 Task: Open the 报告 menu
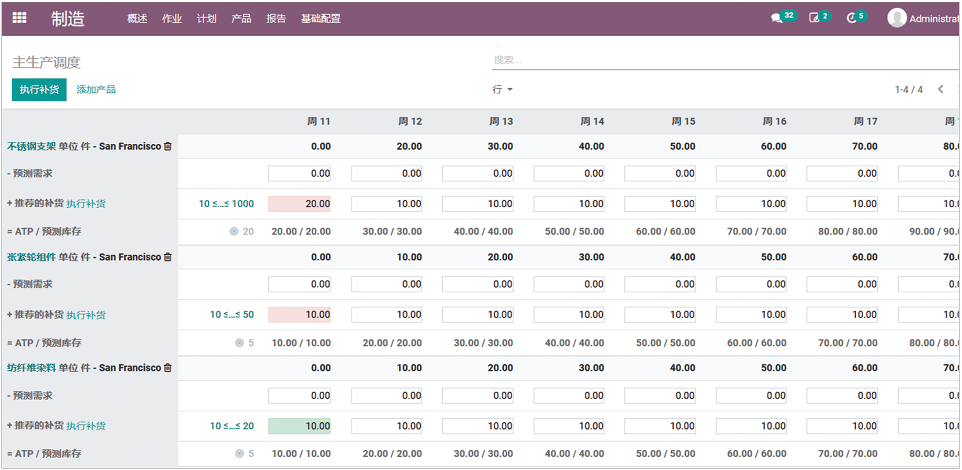tap(276, 19)
